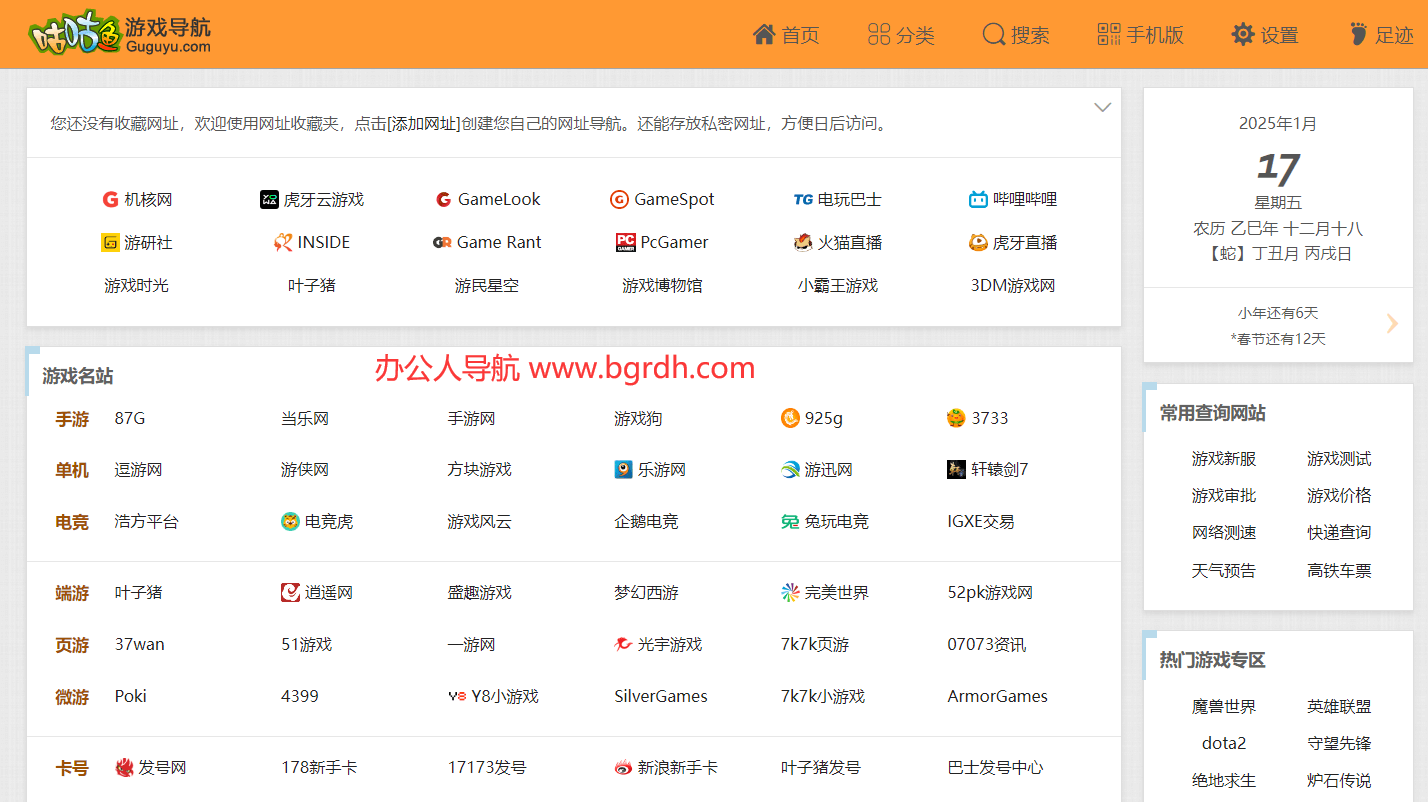Open the 足迹 nav item
The width and height of the screenshot is (1428, 802).
(x=1380, y=34)
